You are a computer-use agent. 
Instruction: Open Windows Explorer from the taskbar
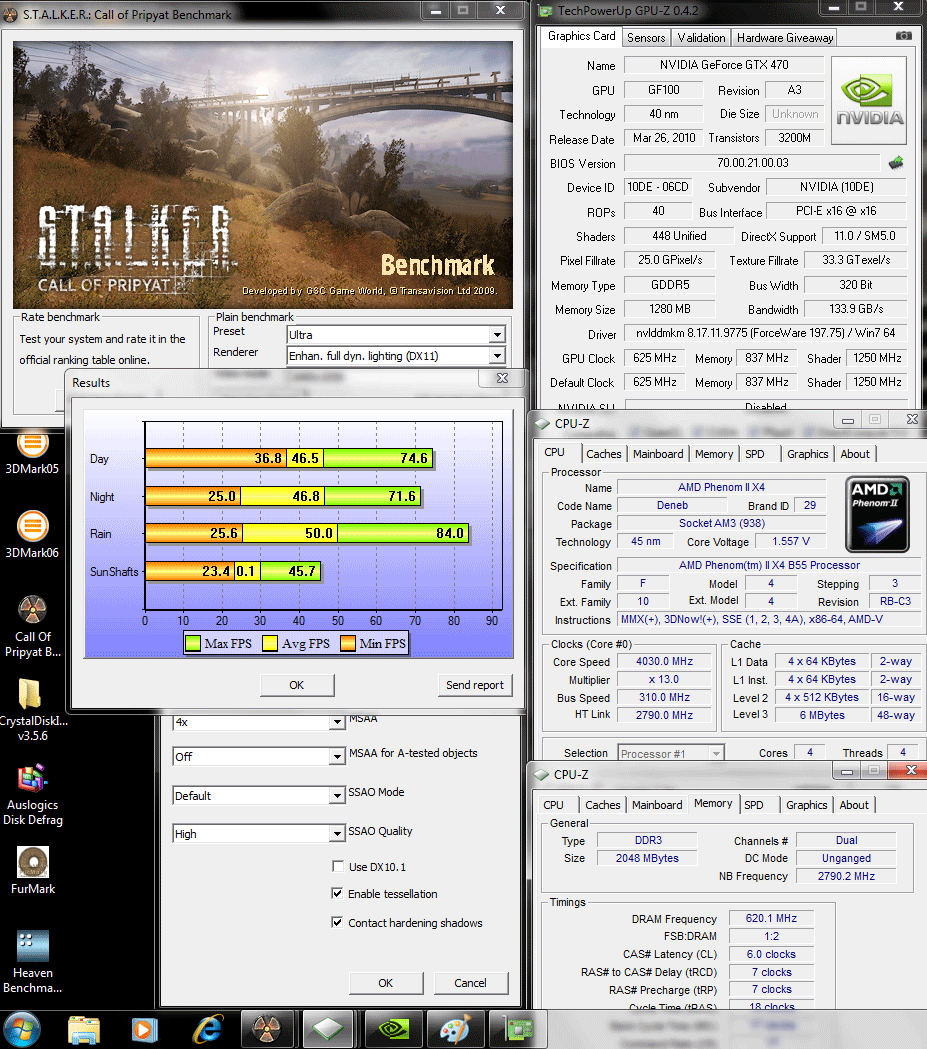click(84, 1030)
